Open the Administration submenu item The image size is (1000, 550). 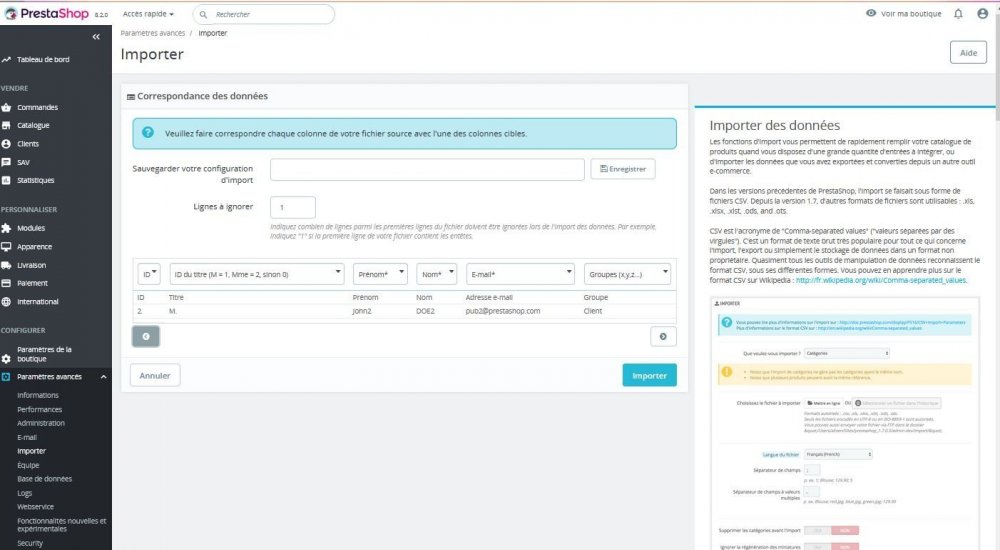click(41, 423)
